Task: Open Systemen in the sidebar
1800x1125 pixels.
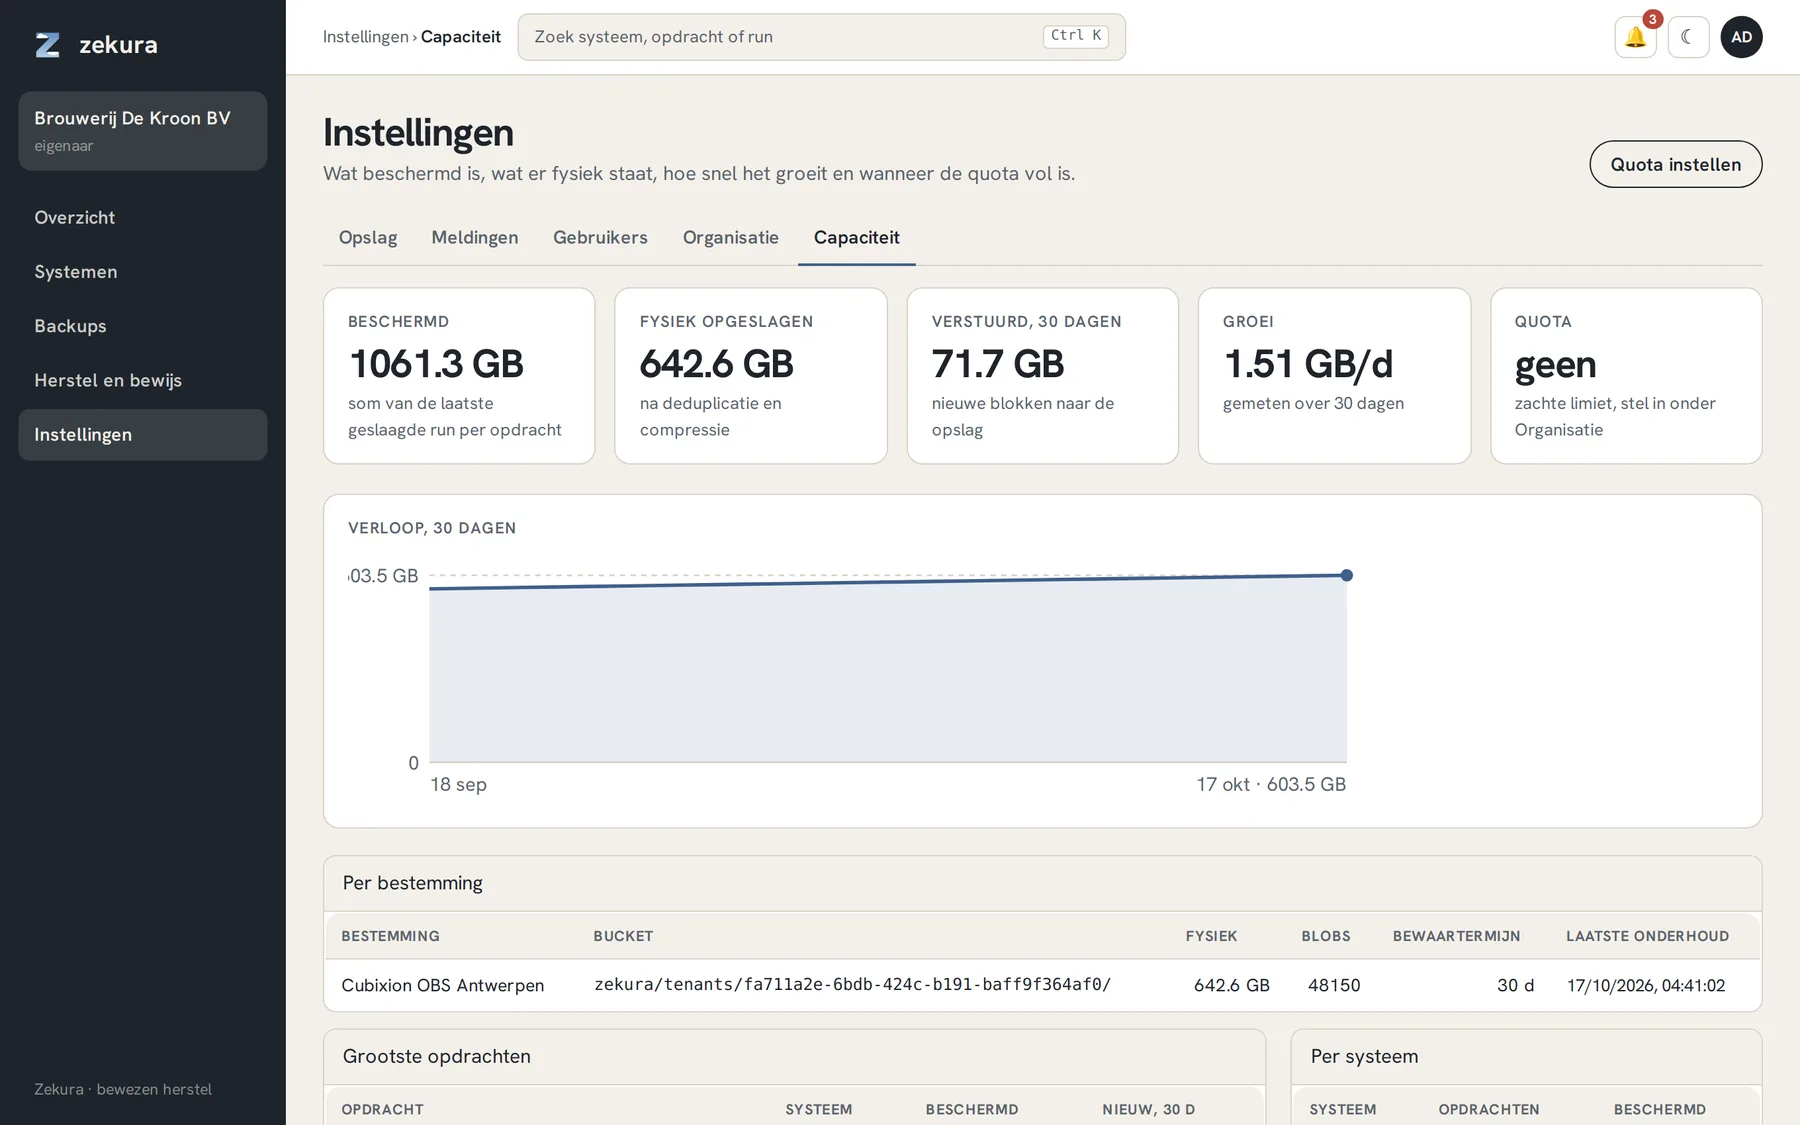Action: pos(143,272)
